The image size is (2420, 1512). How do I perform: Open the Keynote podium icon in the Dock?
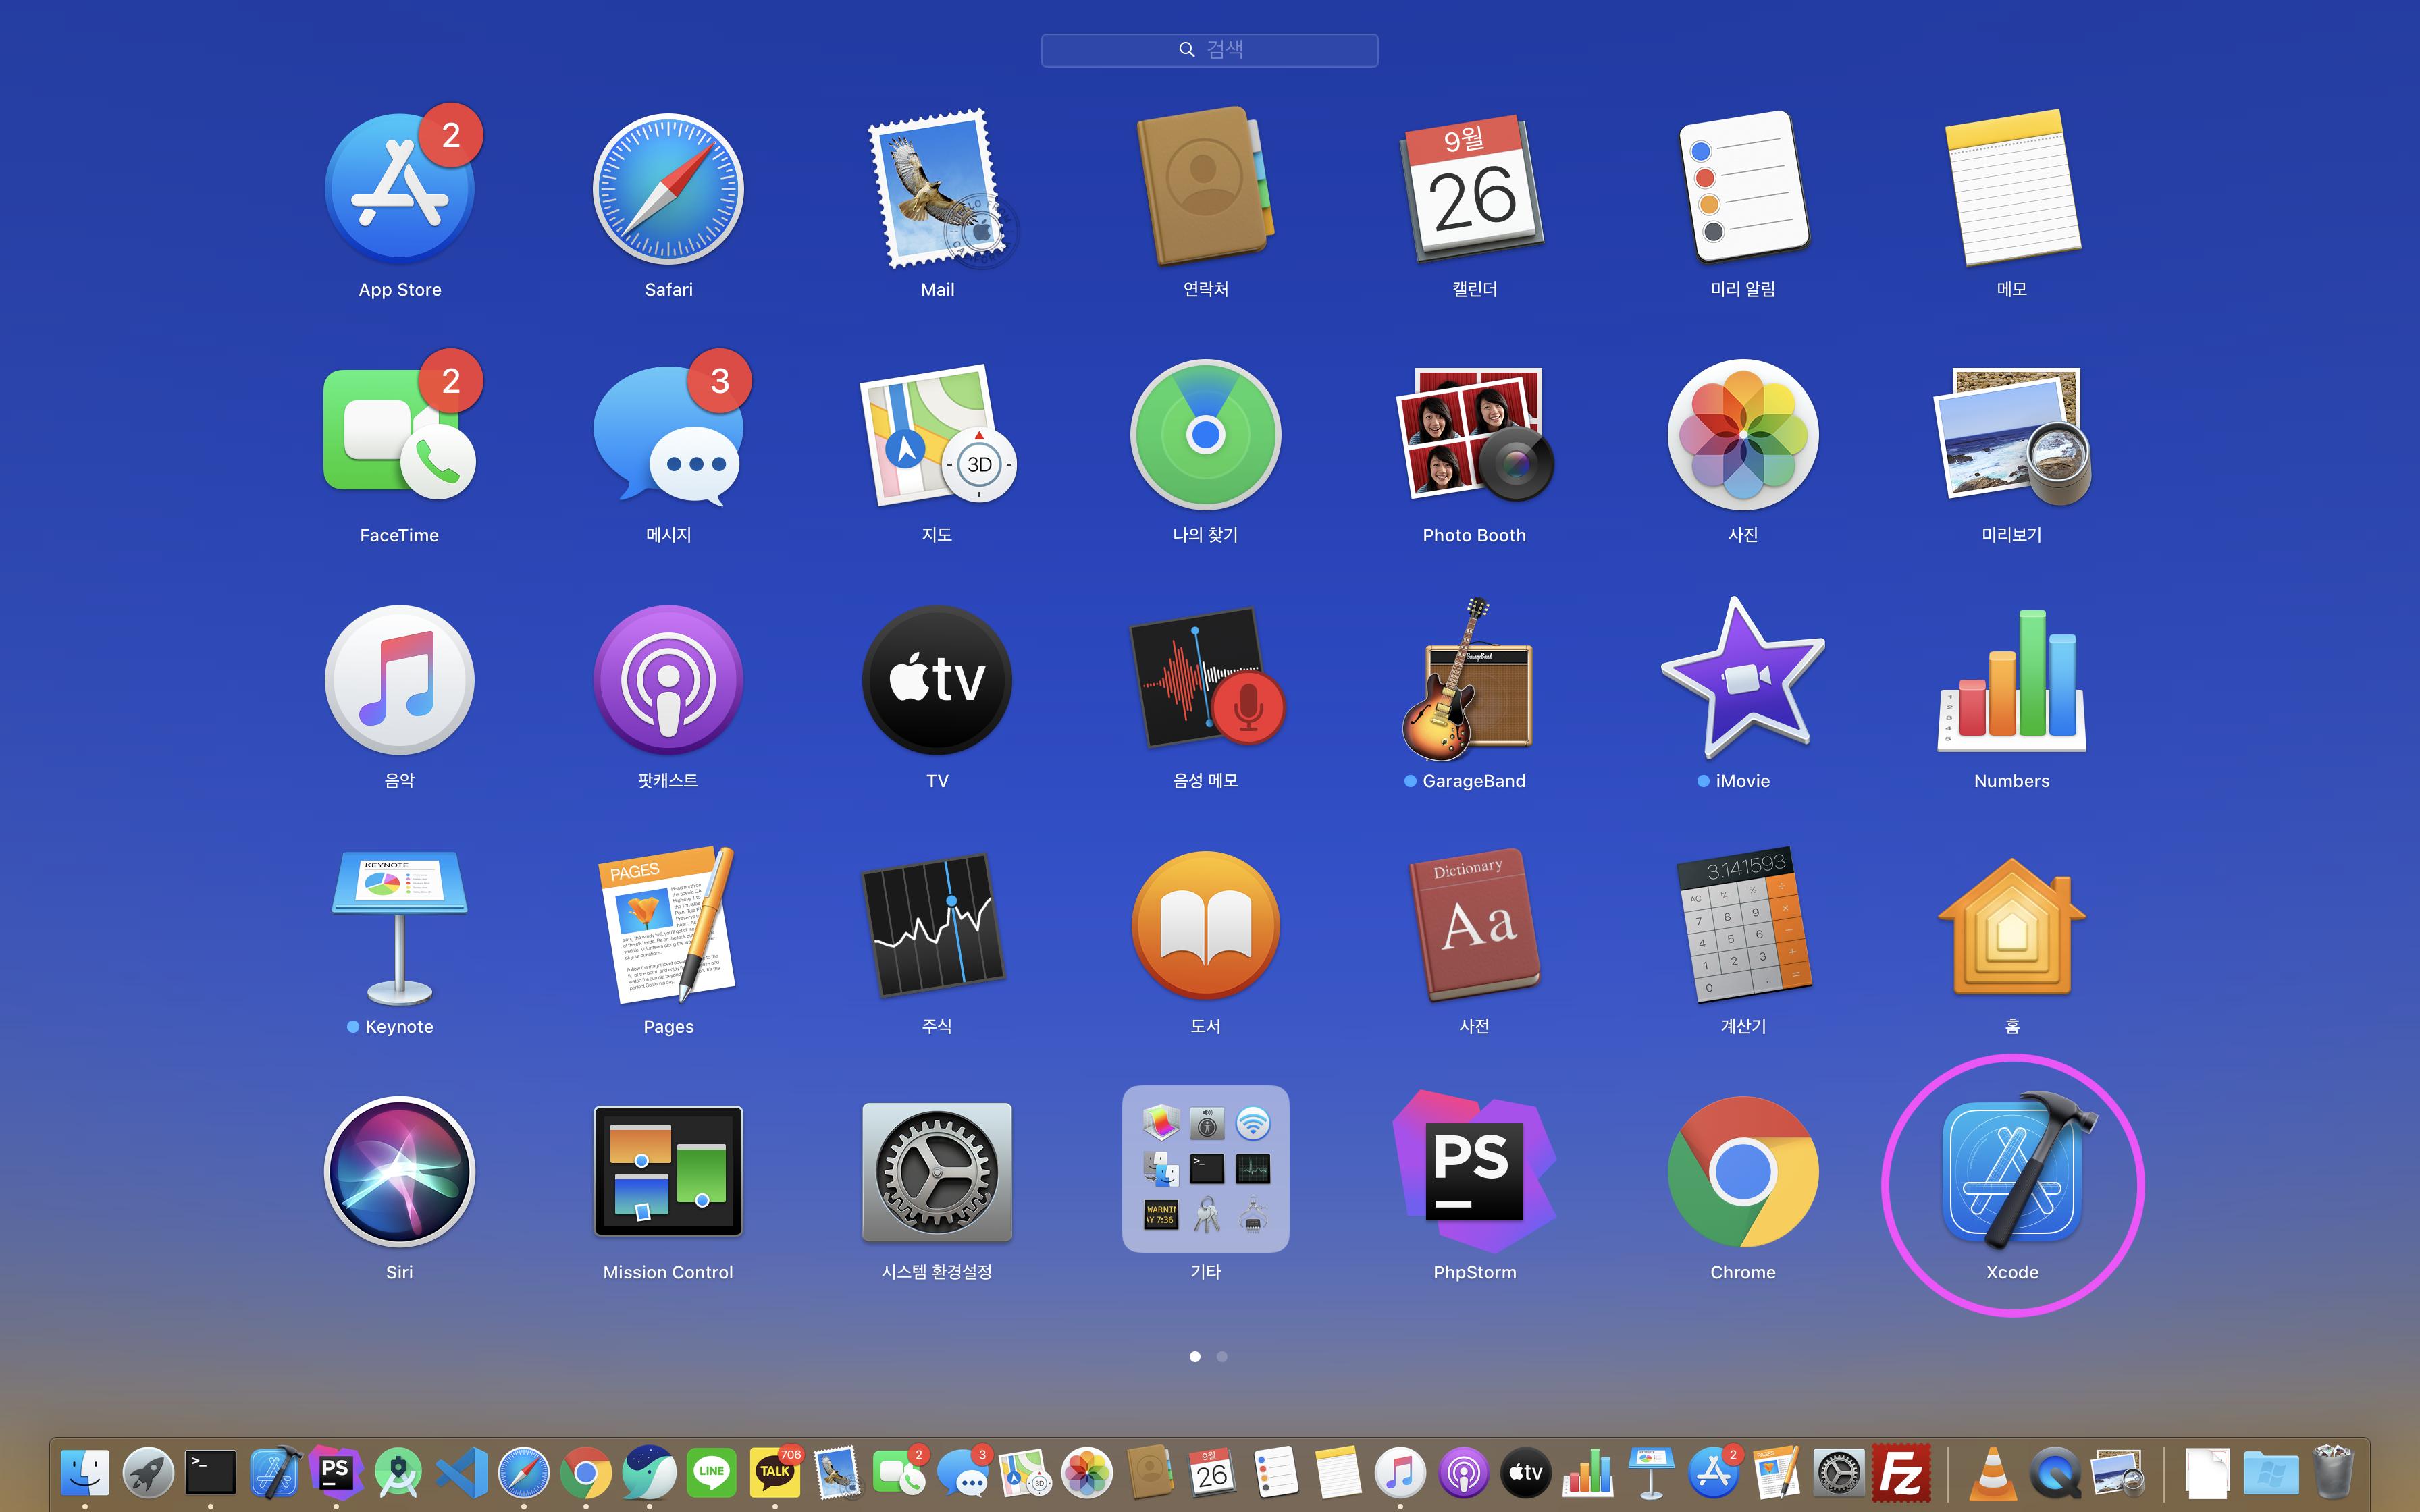point(1651,1472)
